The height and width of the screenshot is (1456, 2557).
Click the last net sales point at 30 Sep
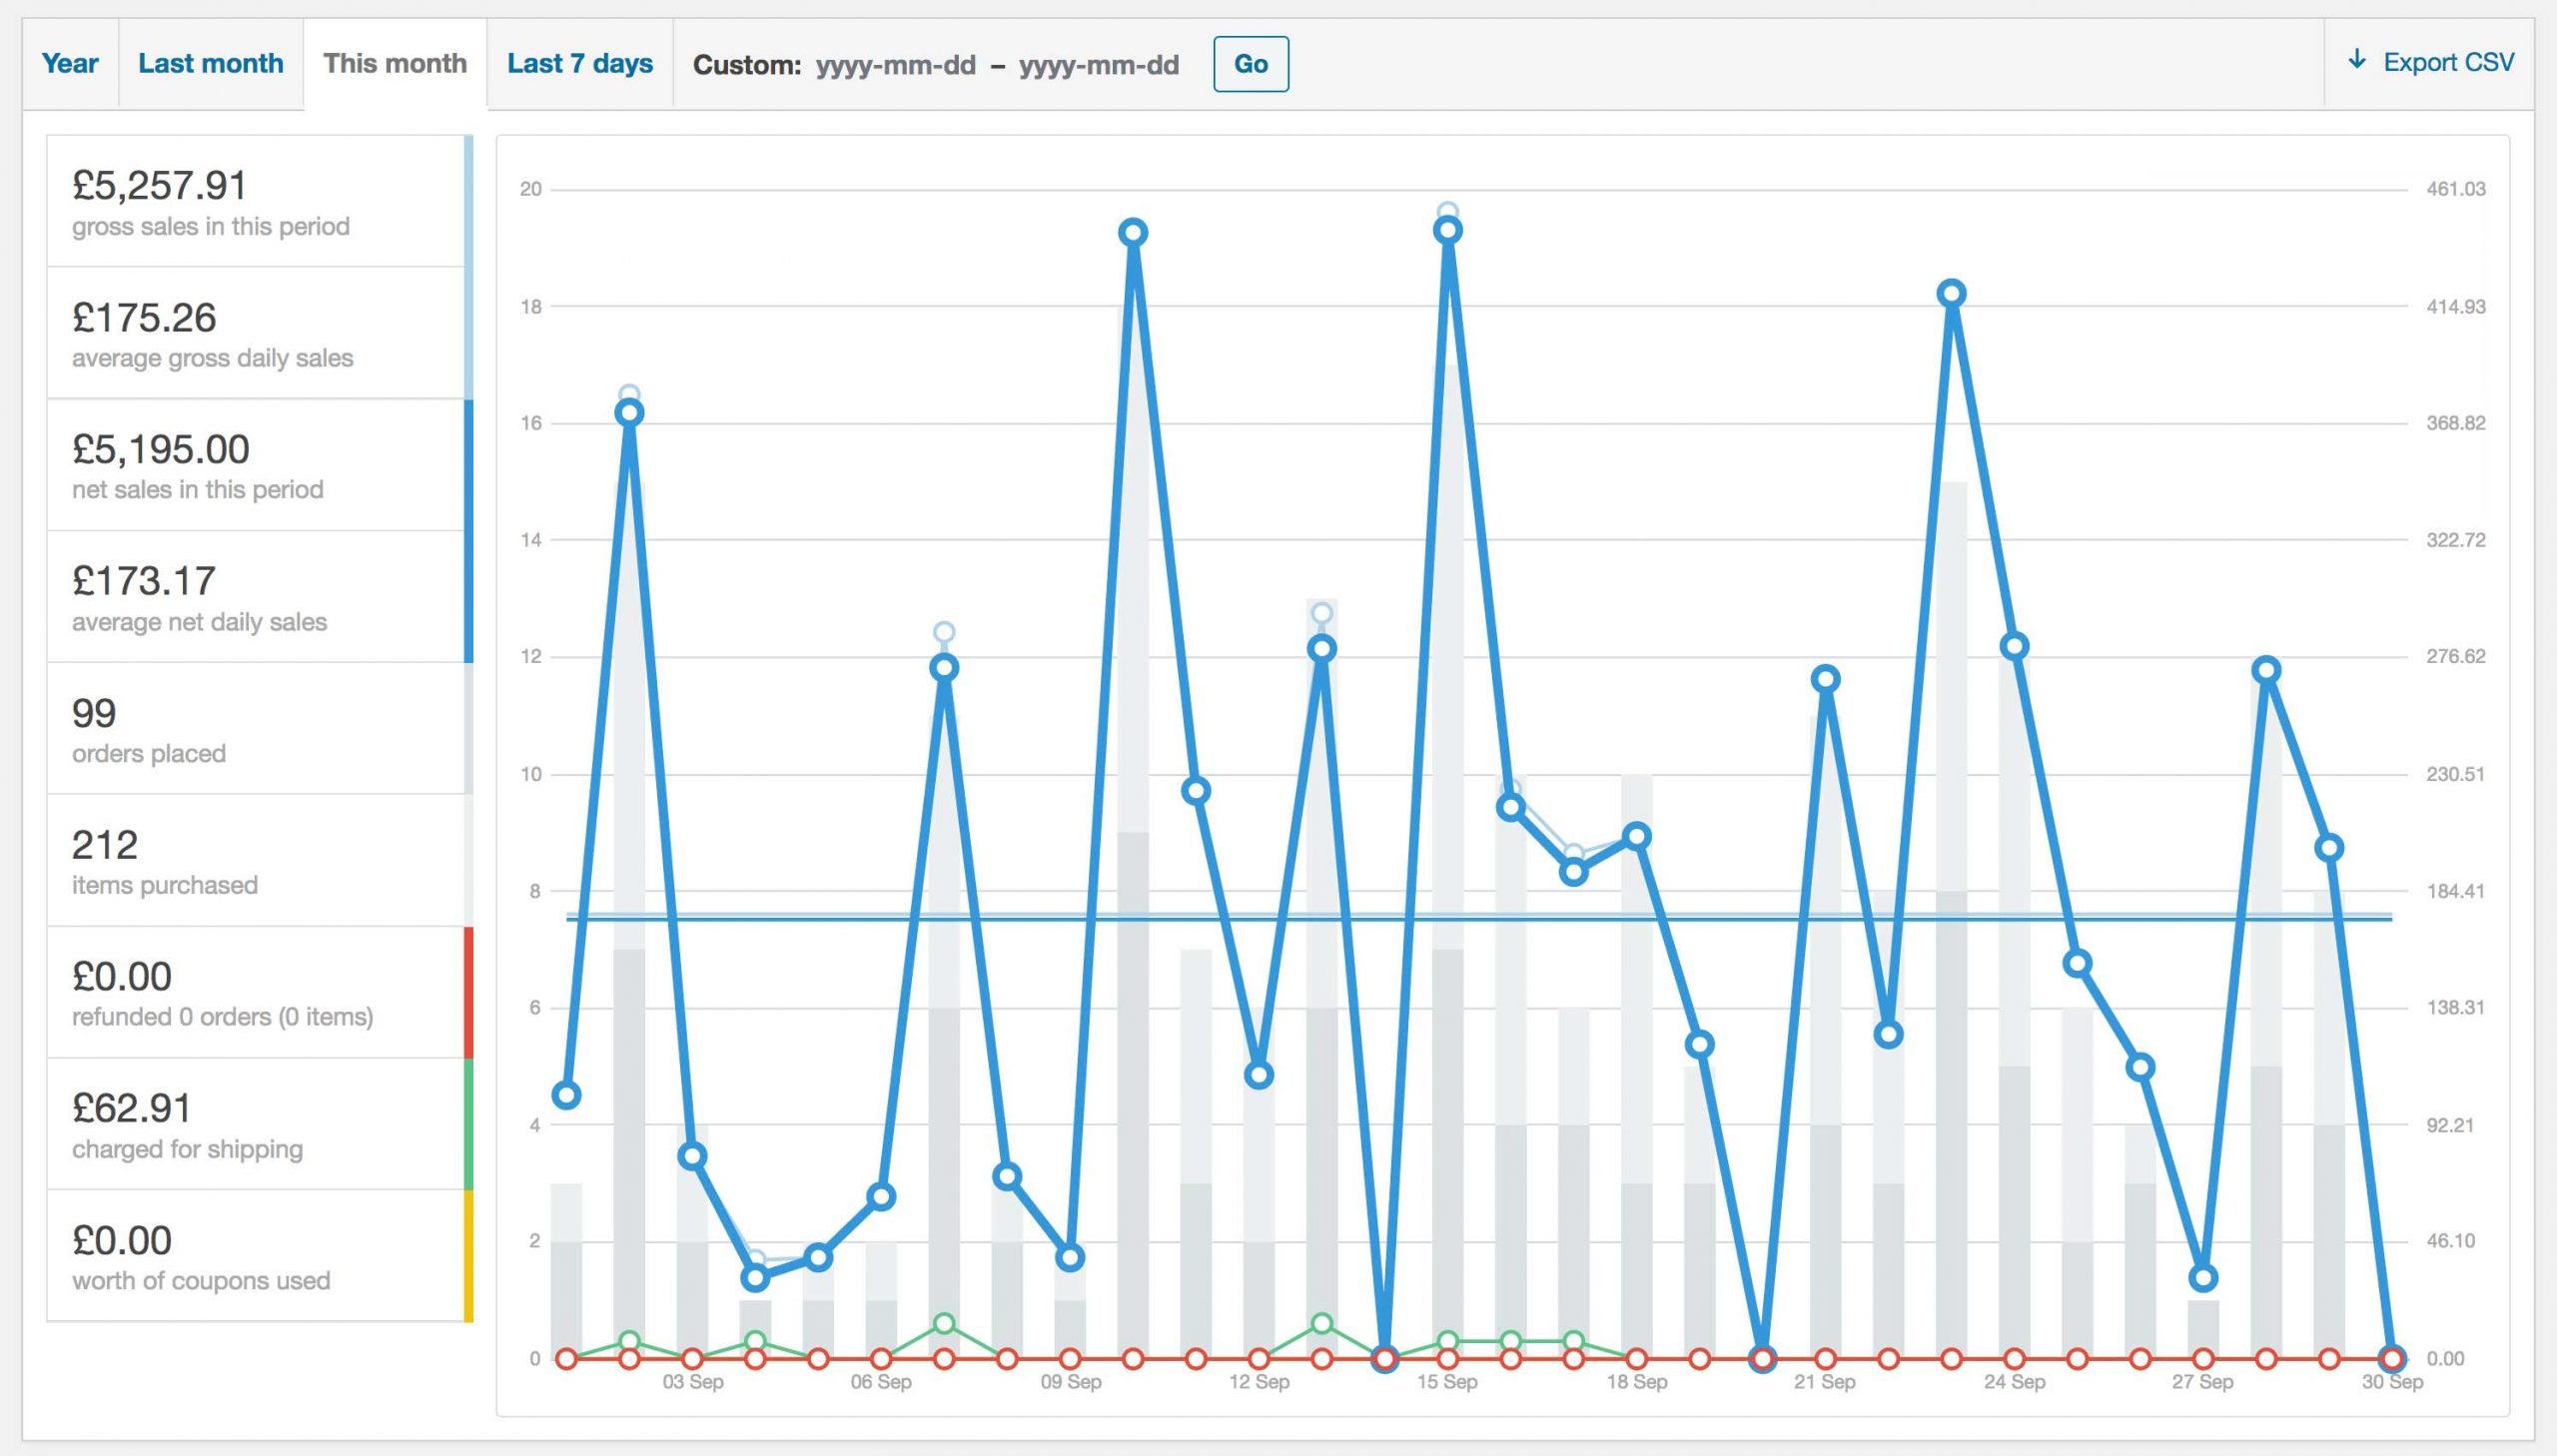2392,1358
